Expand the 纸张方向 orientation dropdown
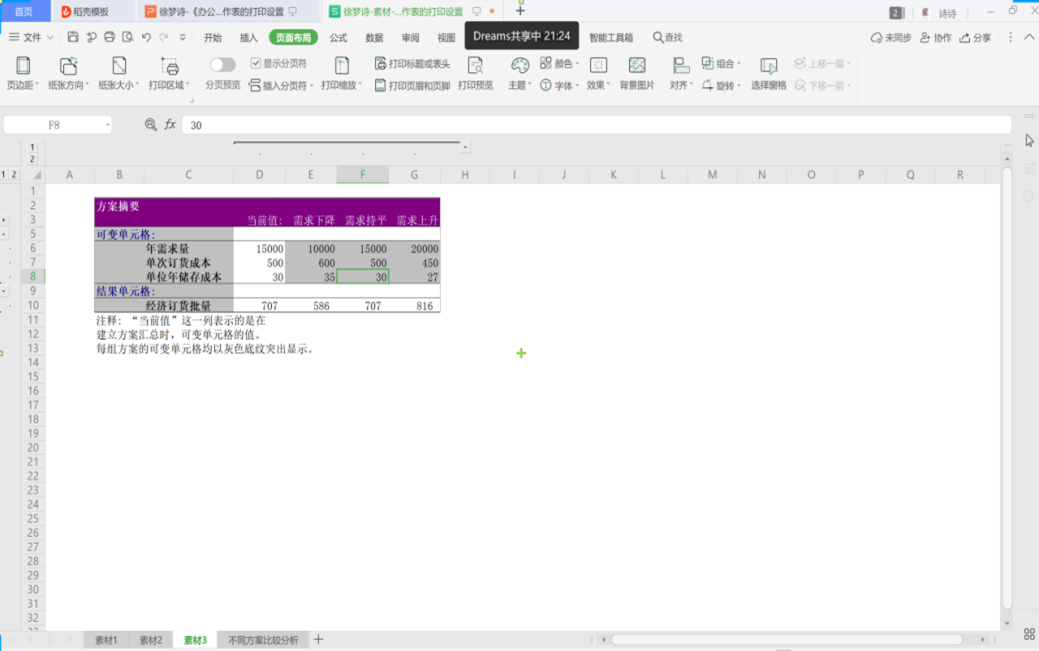This screenshot has width=1039, height=651. tap(68, 86)
